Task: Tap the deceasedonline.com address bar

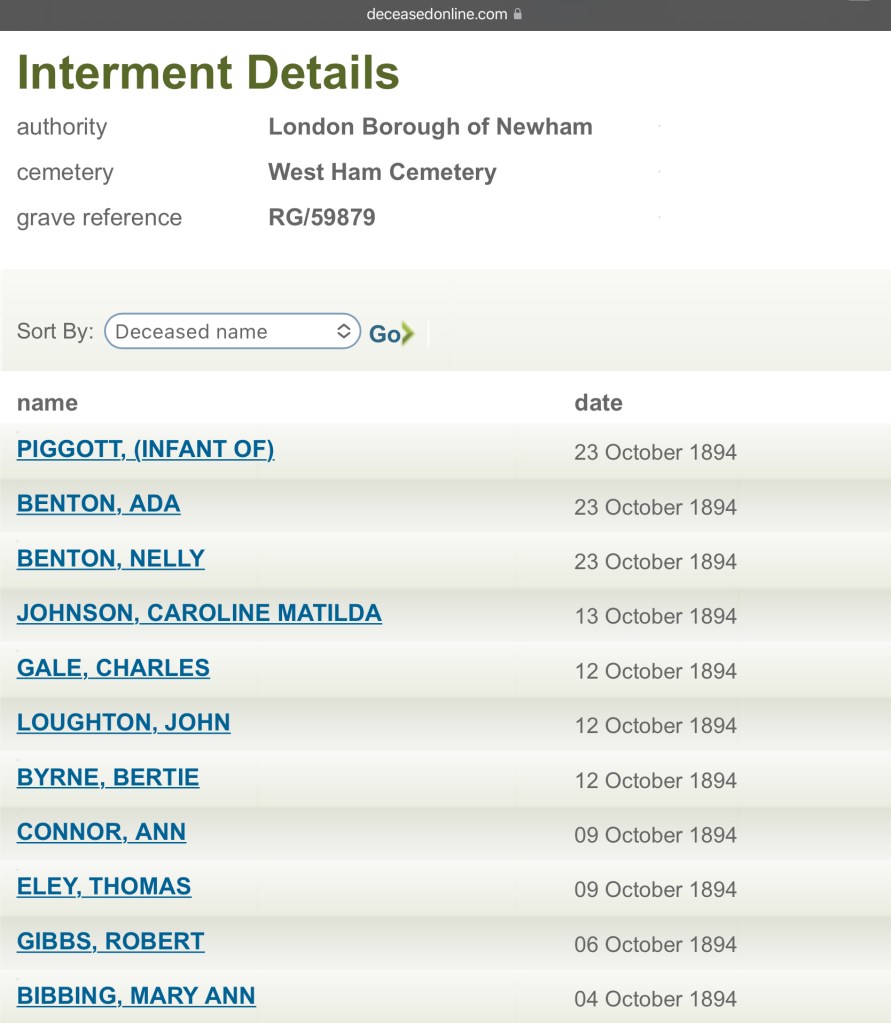Action: click(437, 14)
